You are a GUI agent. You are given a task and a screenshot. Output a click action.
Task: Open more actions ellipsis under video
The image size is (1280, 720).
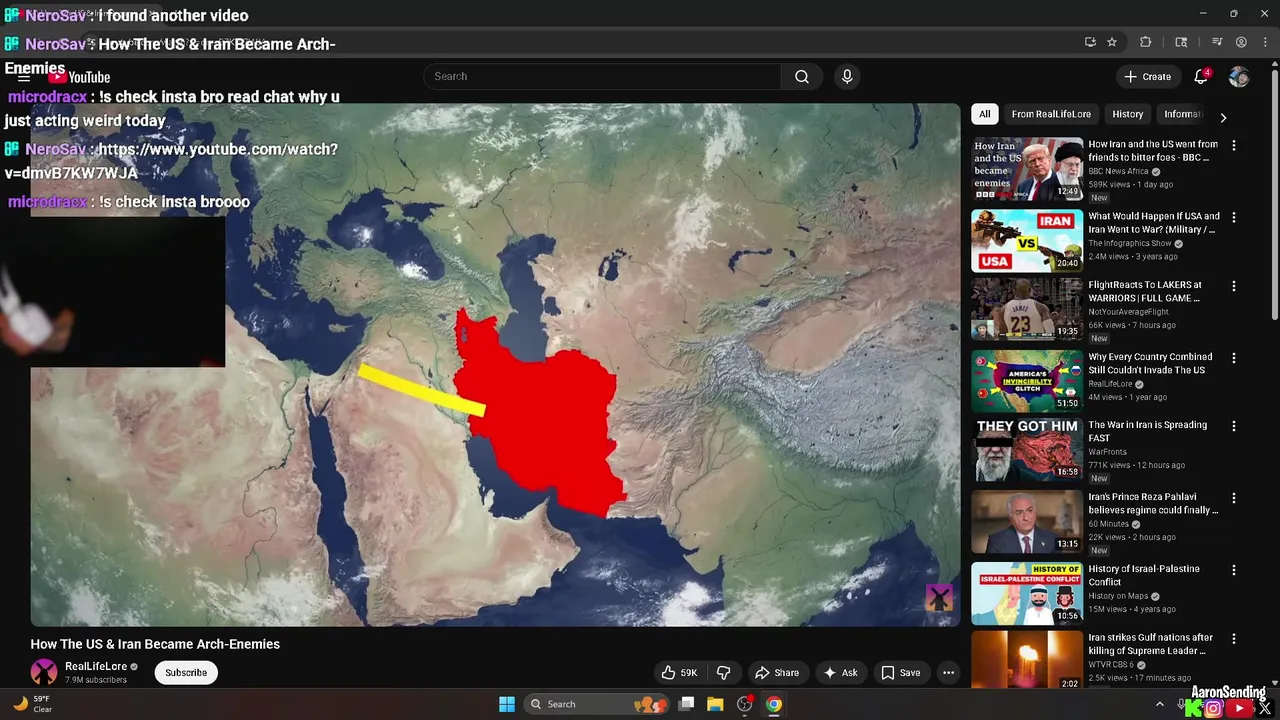pos(948,673)
